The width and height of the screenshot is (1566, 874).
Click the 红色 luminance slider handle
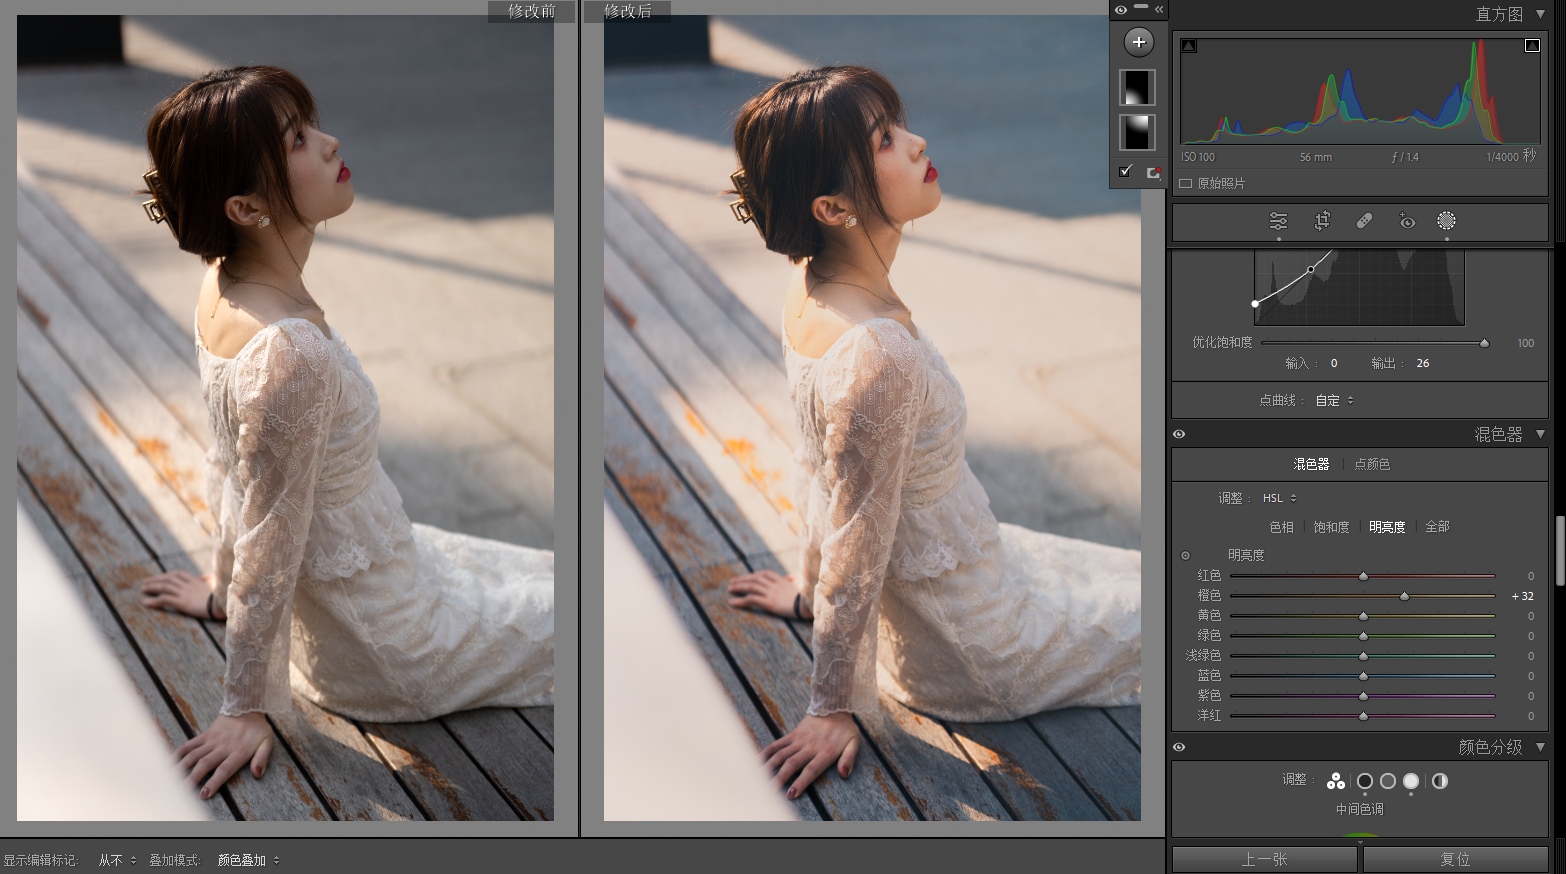1363,576
